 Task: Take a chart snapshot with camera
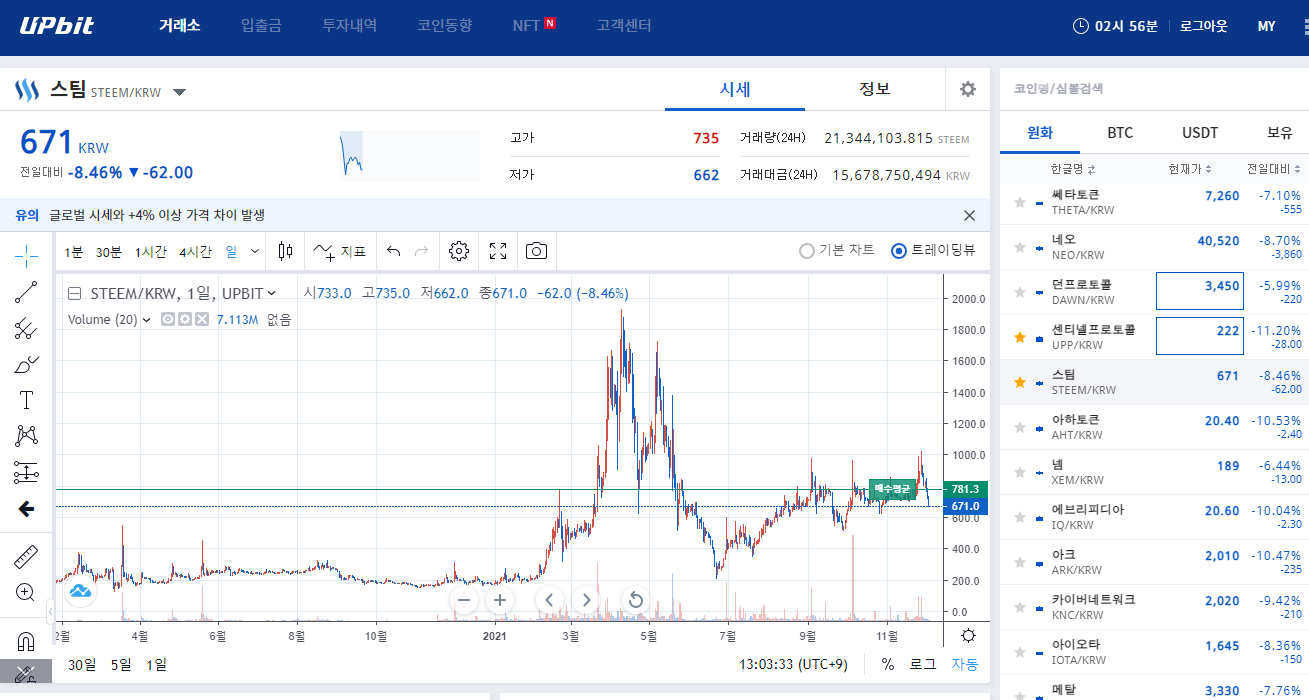point(537,251)
